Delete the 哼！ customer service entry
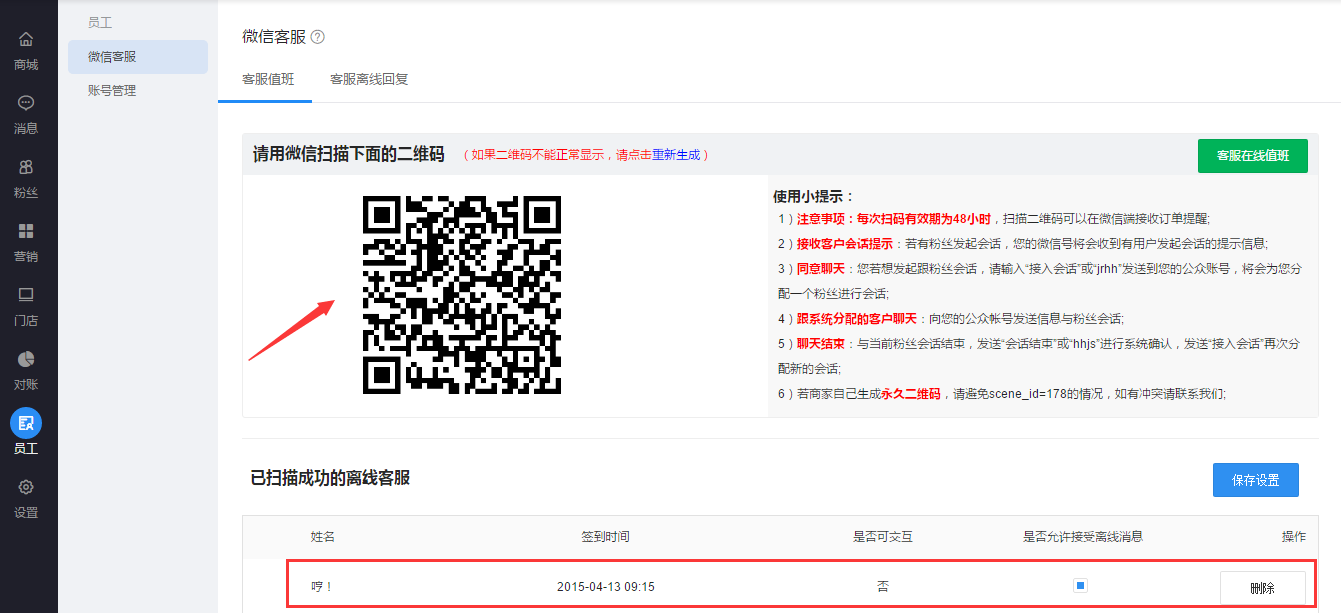The height and width of the screenshot is (613, 1341). [x=1262, y=588]
